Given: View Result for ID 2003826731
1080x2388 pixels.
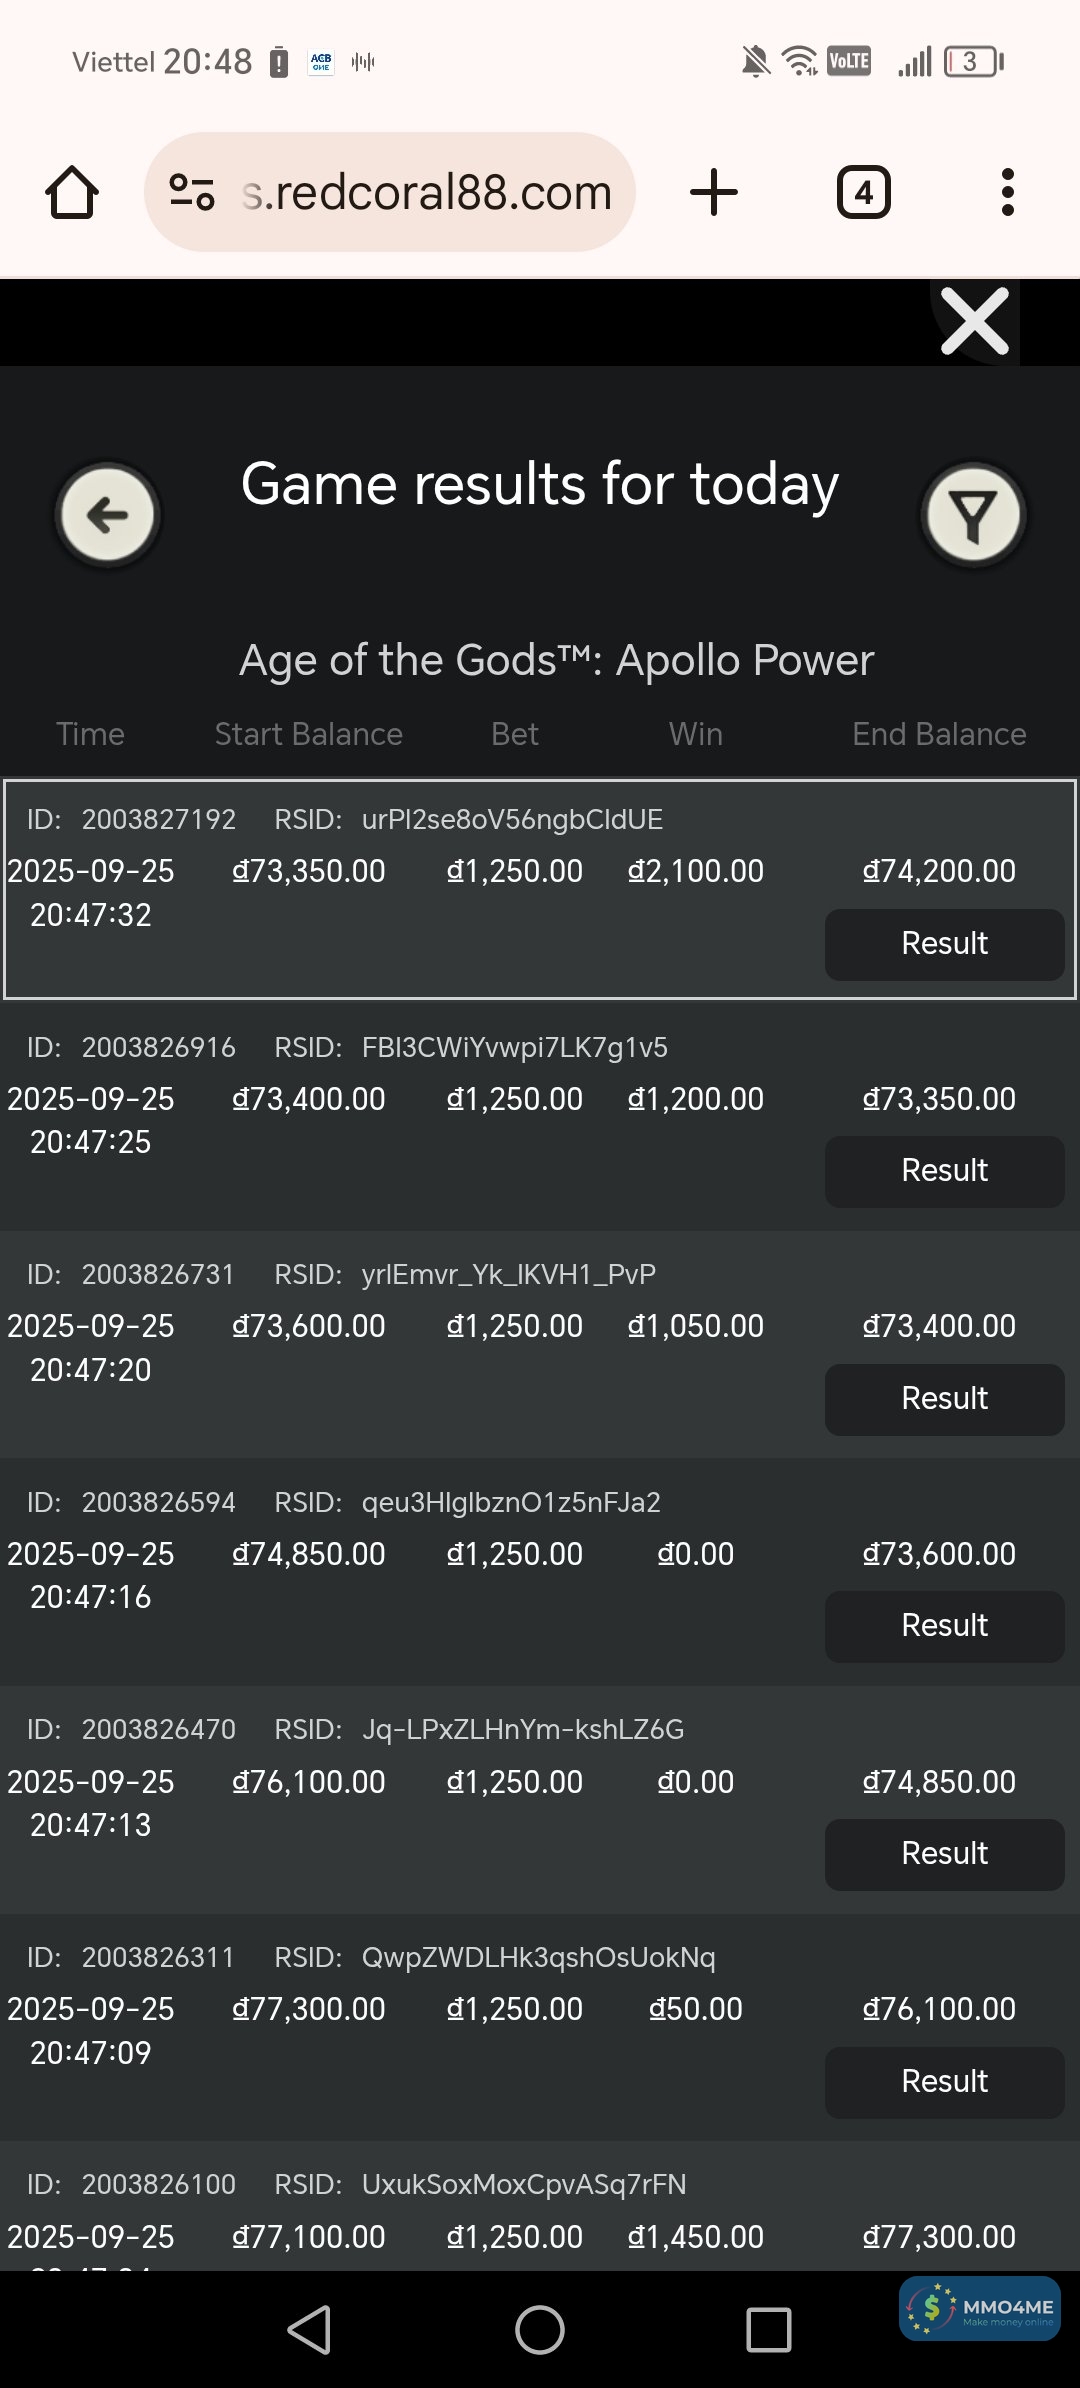Looking at the screenshot, I should tap(944, 1399).
